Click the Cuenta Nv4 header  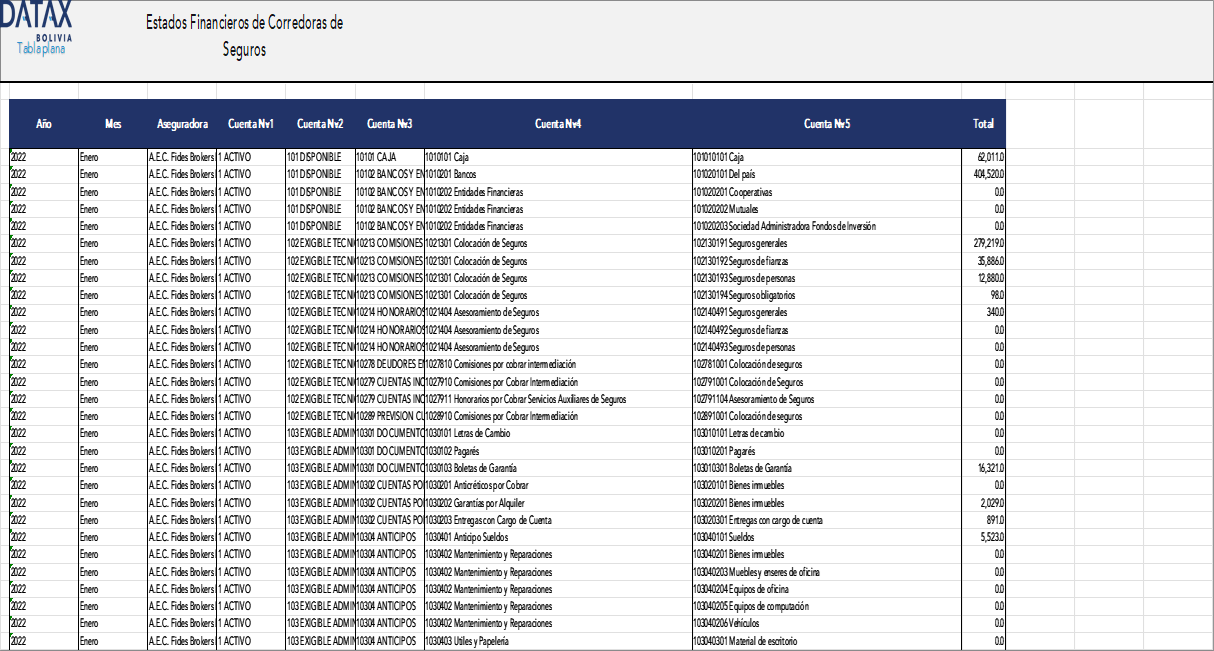558,124
